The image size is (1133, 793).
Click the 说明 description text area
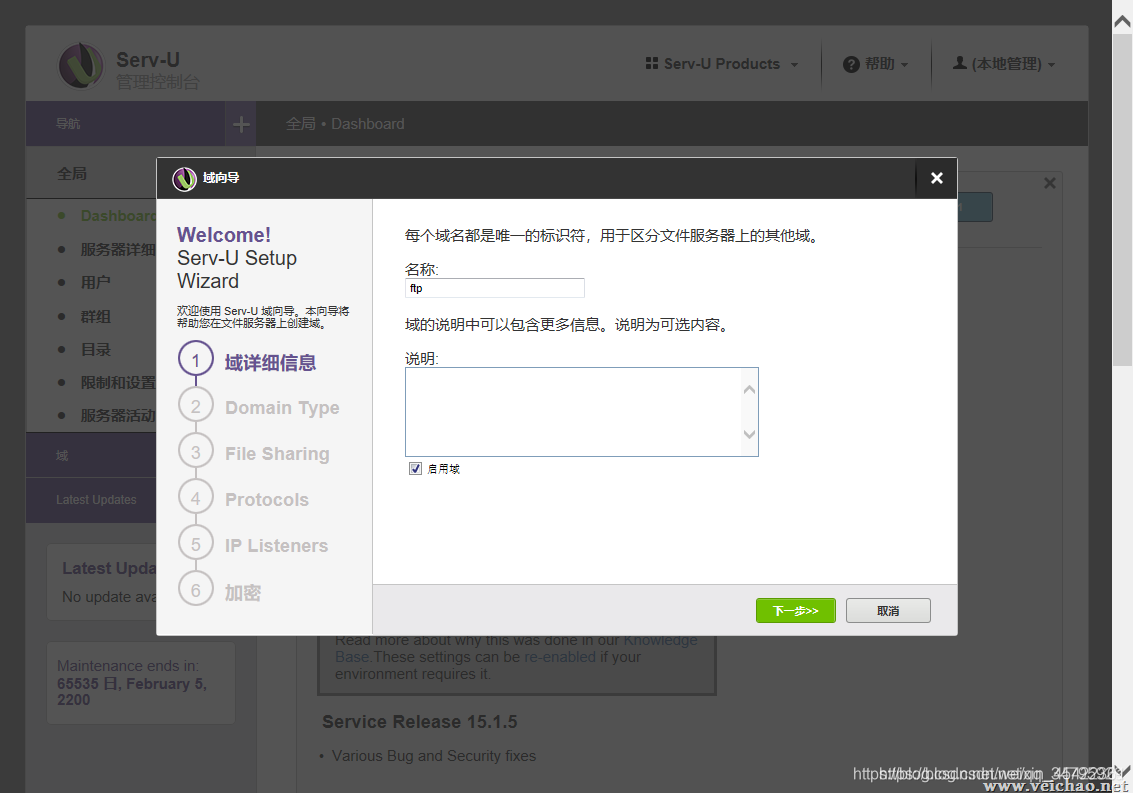pos(582,412)
